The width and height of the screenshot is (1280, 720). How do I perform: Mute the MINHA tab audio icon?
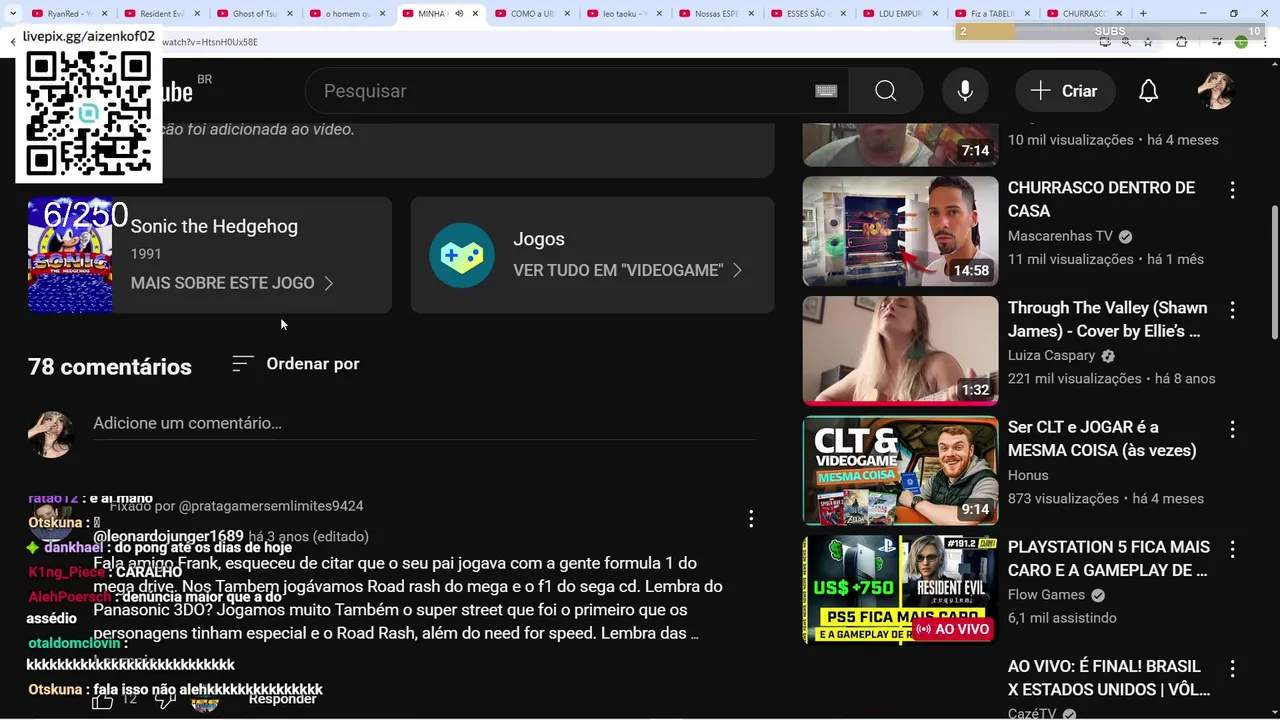(x=459, y=14)
